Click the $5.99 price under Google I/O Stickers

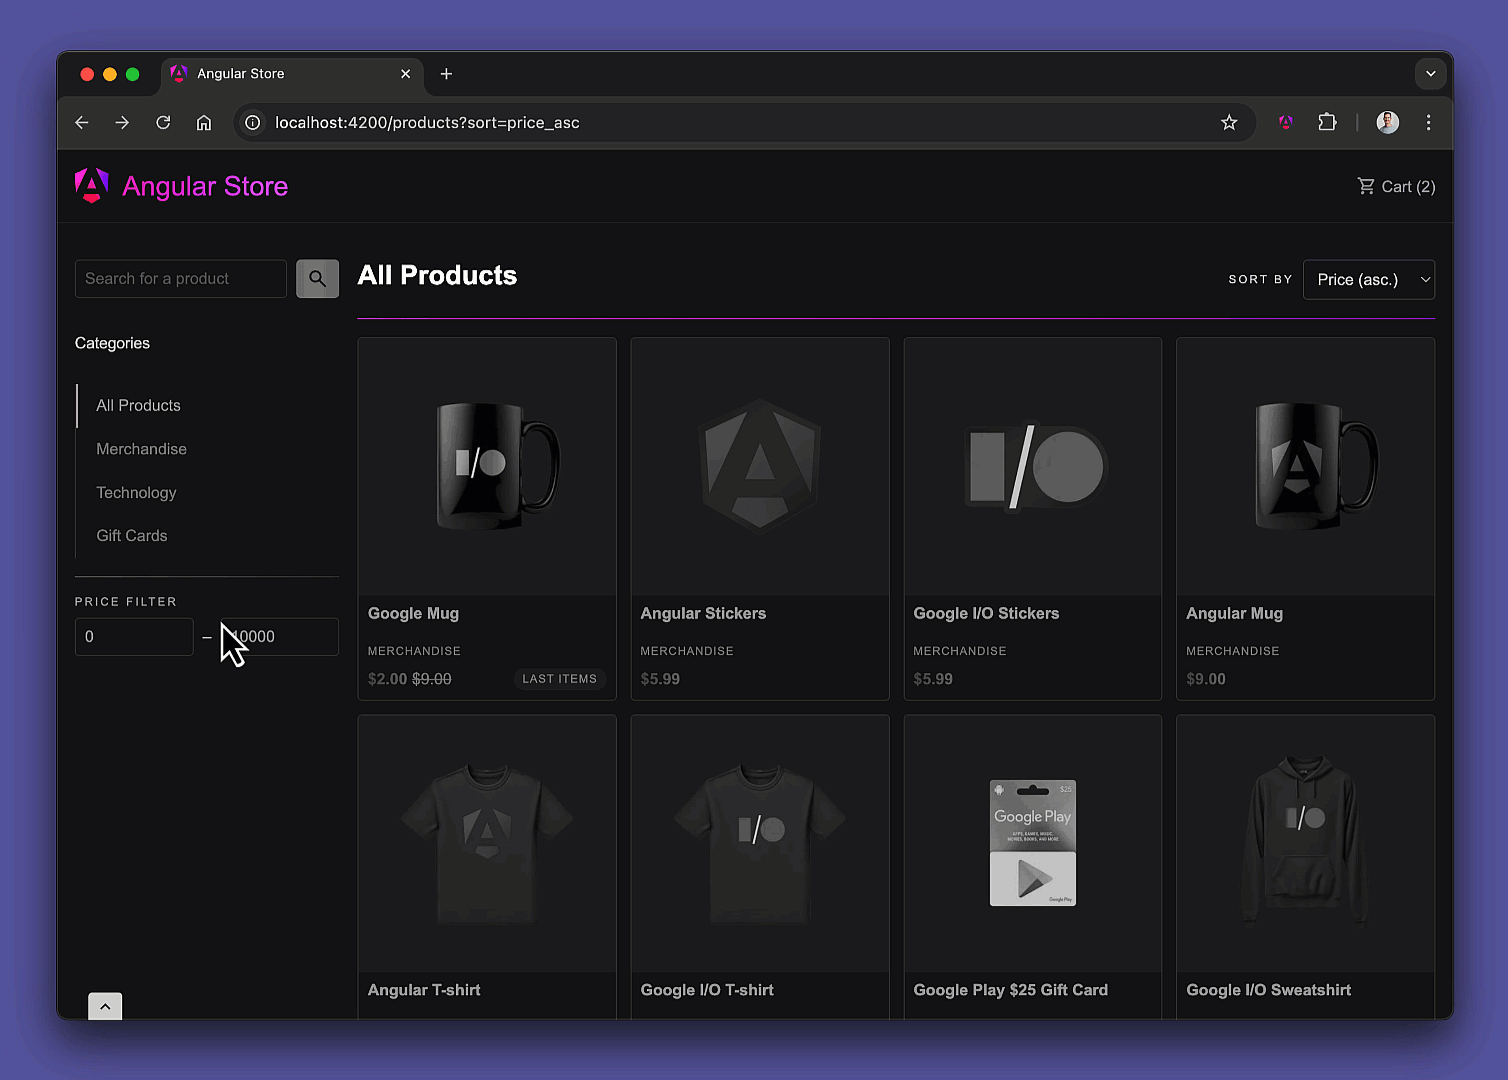(933, 679)
